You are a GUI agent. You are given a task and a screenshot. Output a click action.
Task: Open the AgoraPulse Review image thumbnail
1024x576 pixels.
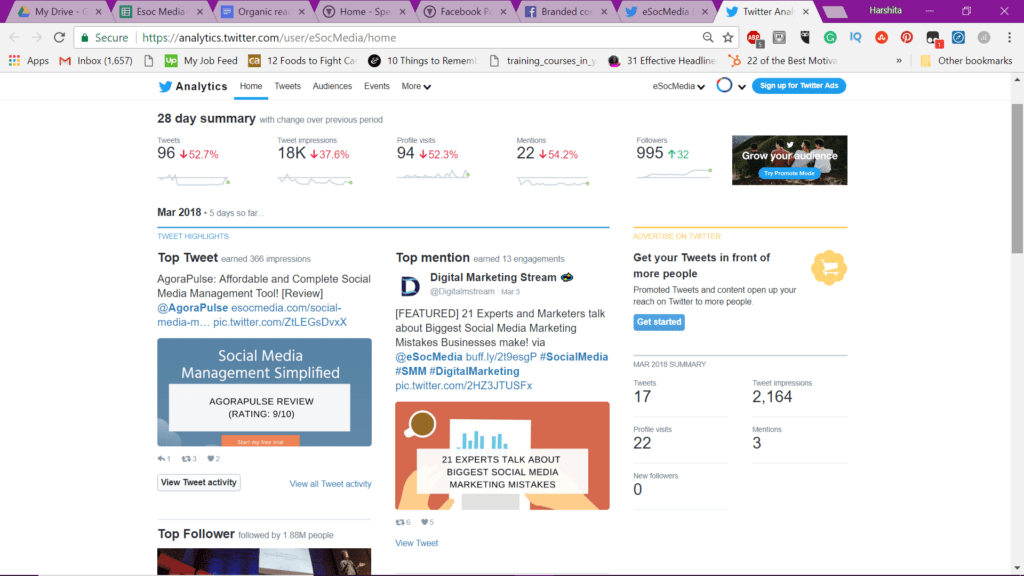(264, 392)
